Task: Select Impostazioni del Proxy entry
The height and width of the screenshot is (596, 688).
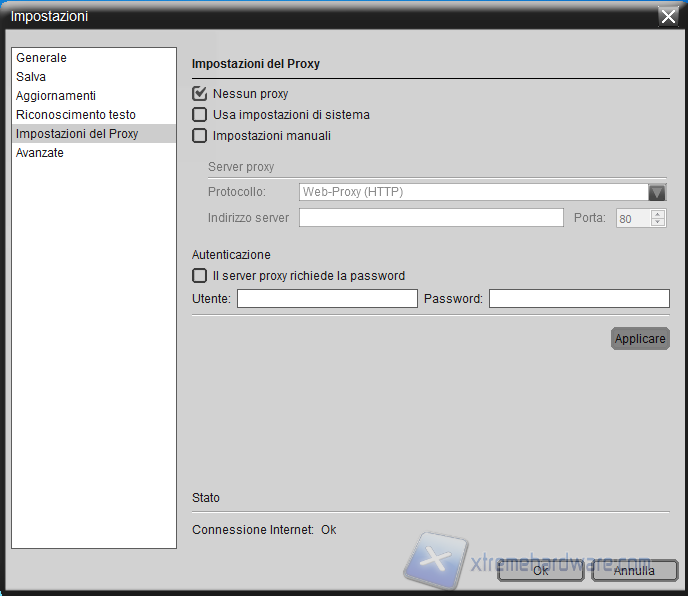Action: pos(77,134)
